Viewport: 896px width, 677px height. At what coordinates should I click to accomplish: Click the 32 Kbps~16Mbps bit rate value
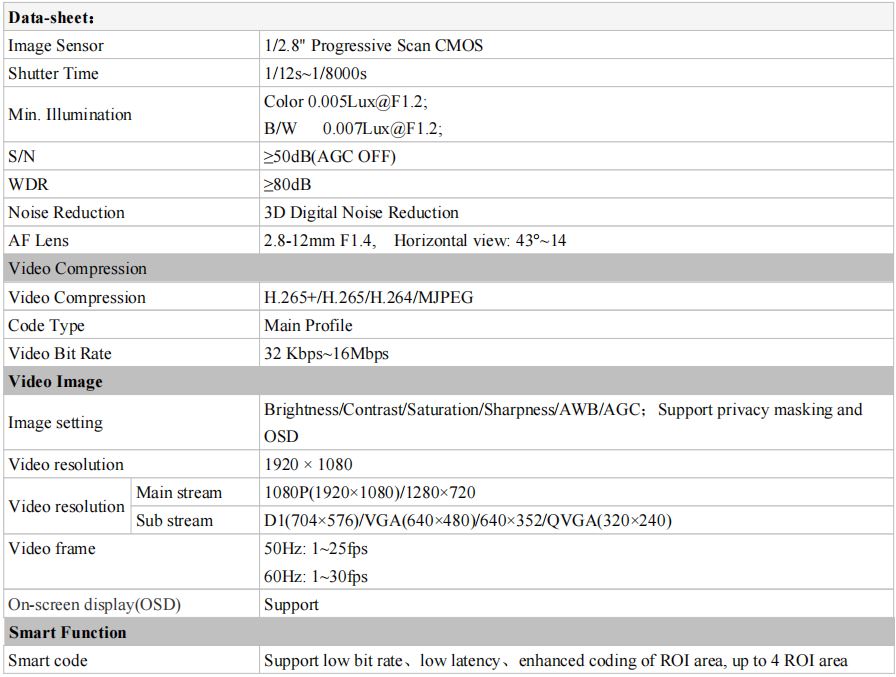pyautogui.click(x=326, y=354)
